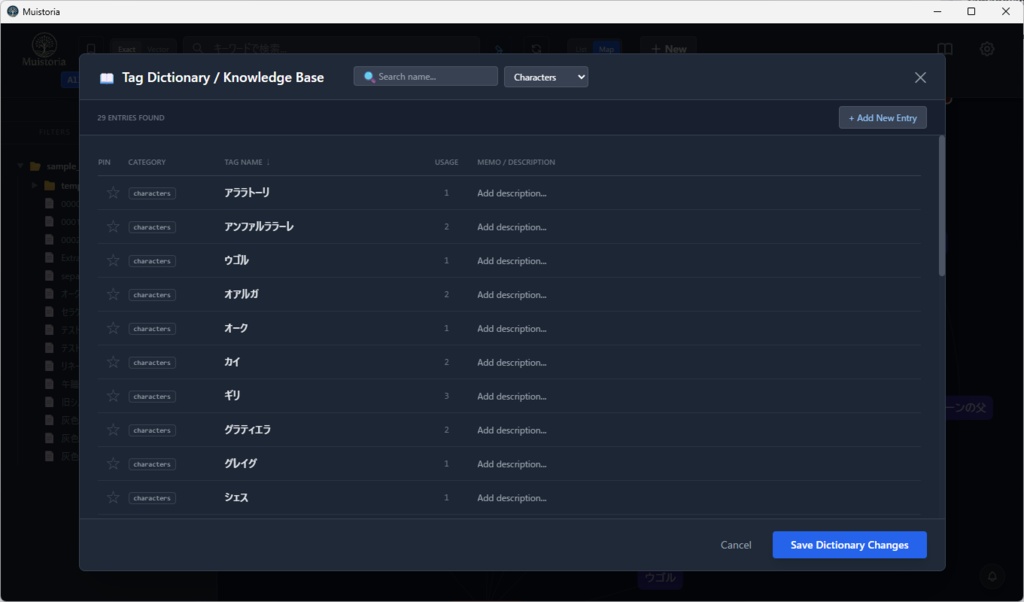Sort by the TAG NAME column header
Image resolution: width=1024 pixels, height=602 pixels.
coord(247,162)
